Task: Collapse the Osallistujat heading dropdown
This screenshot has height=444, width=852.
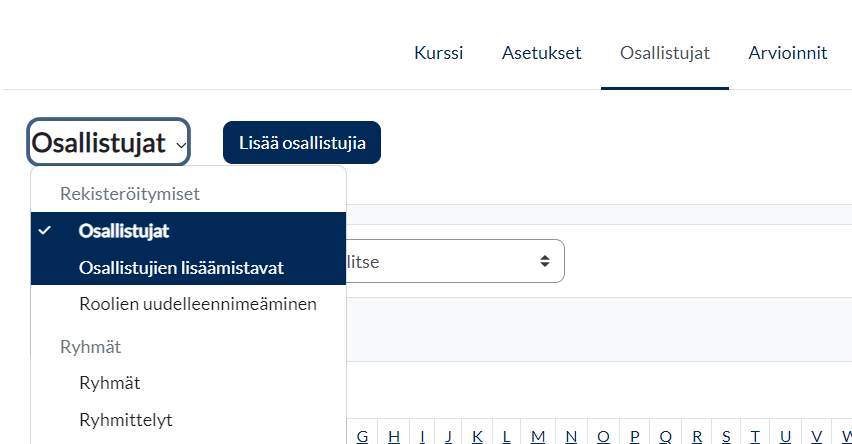Action: point(109,143)
